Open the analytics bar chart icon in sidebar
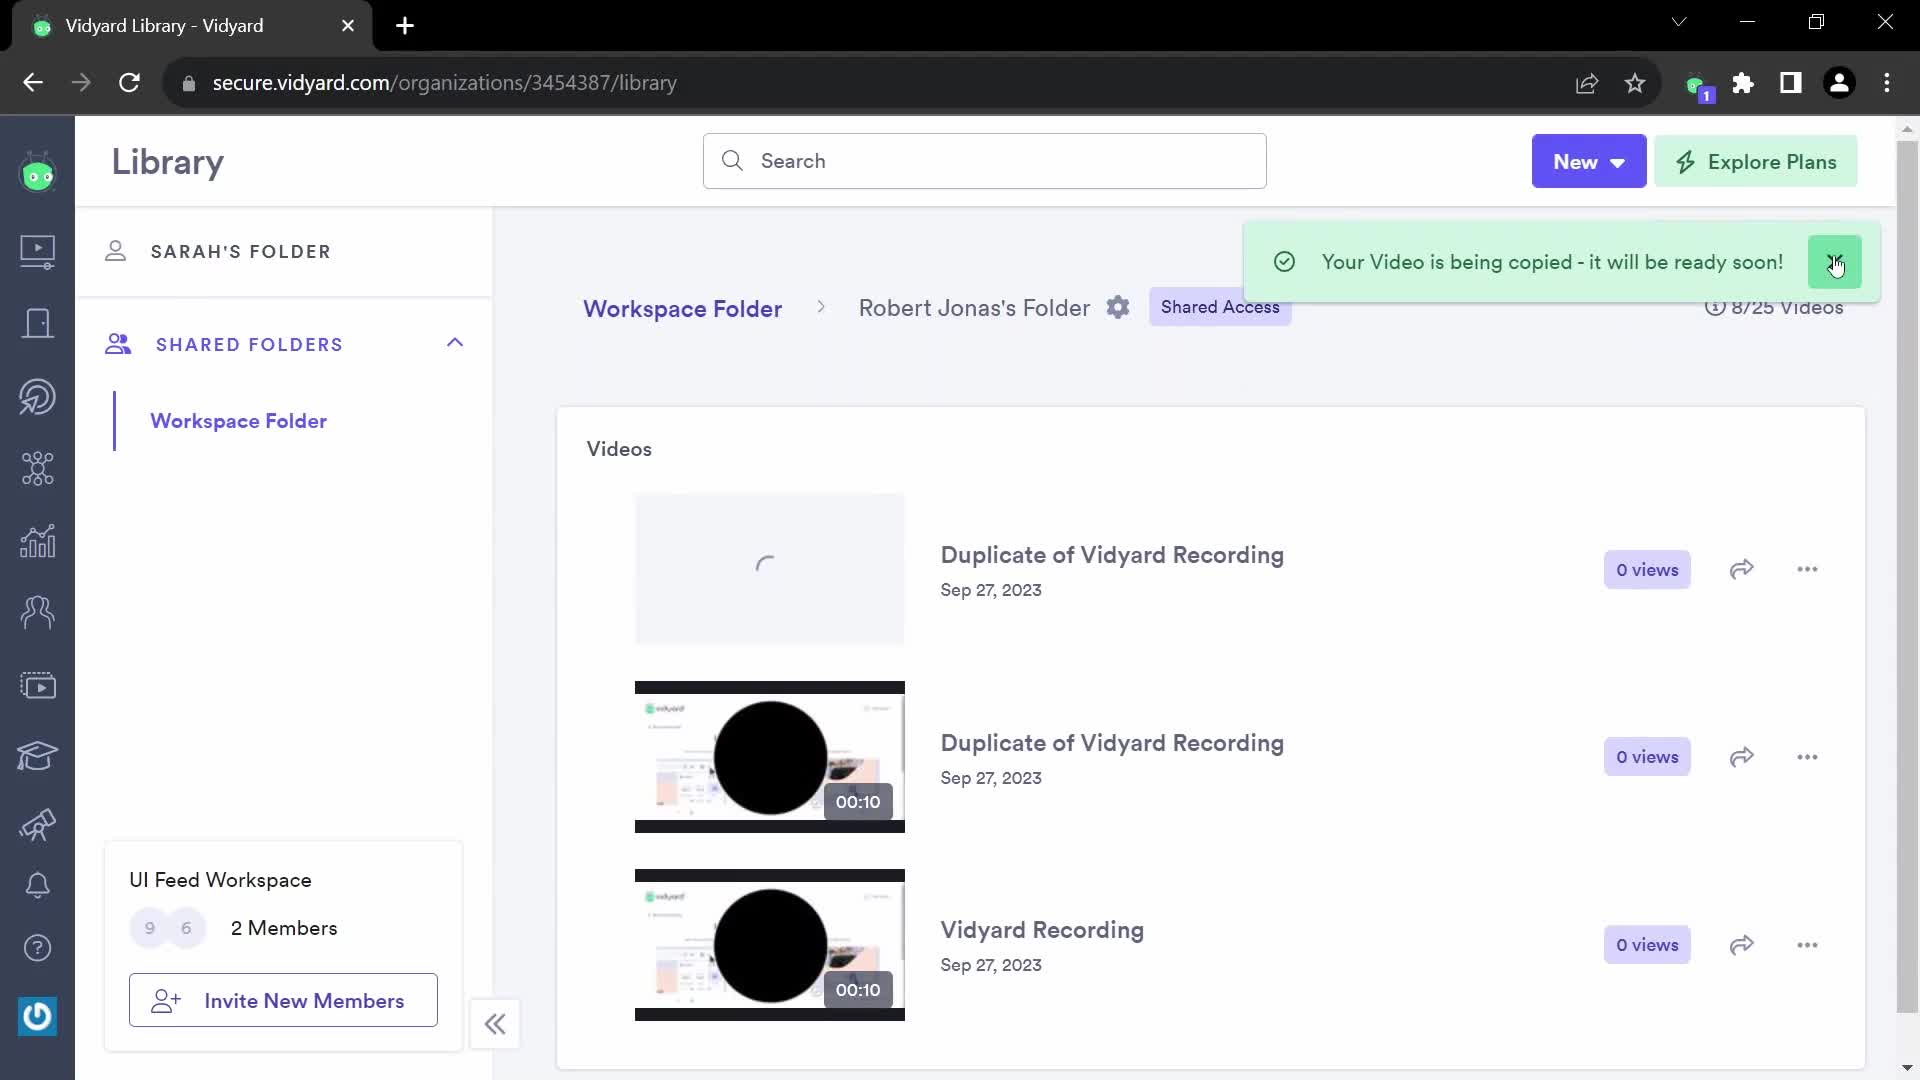This screenshot has width=1920, height=1080. coord(38,541)
